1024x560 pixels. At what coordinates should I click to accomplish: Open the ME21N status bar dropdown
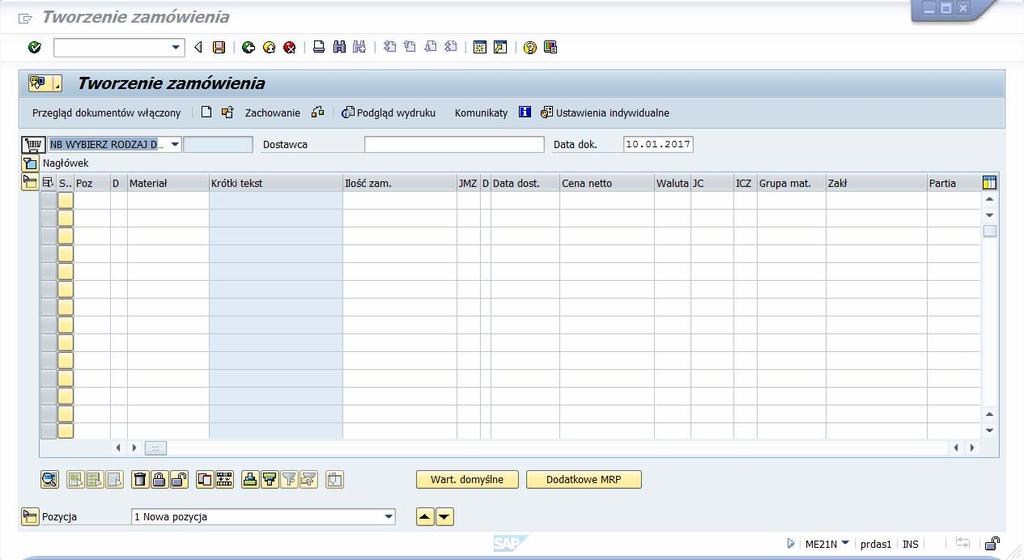[x=845, y=543]
